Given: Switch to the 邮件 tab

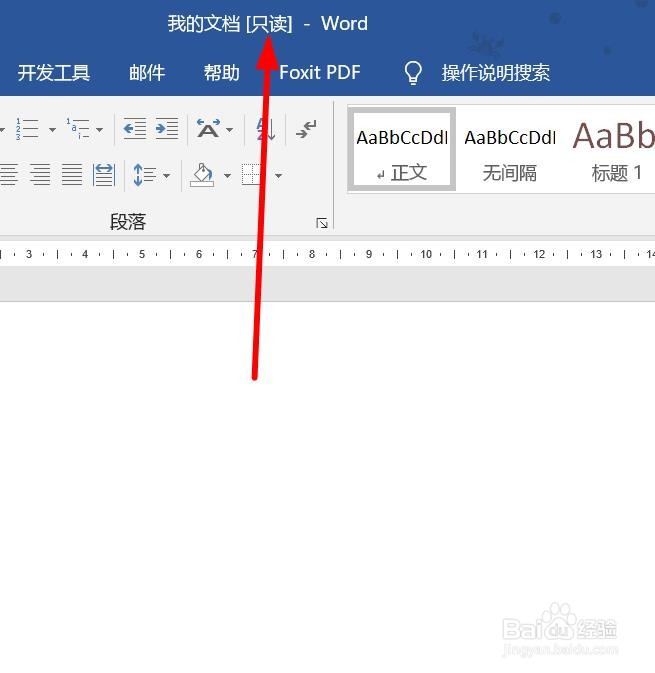Looking at the screenshot, I should (x=147, y=73).
